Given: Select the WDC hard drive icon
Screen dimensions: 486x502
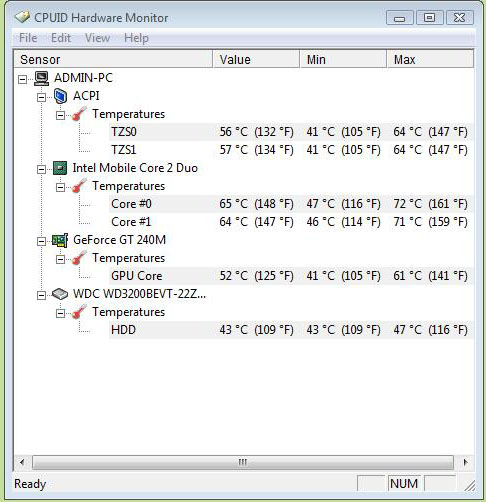Looking at the screenshot, I should pyautogui.click(x=60, y=294).
